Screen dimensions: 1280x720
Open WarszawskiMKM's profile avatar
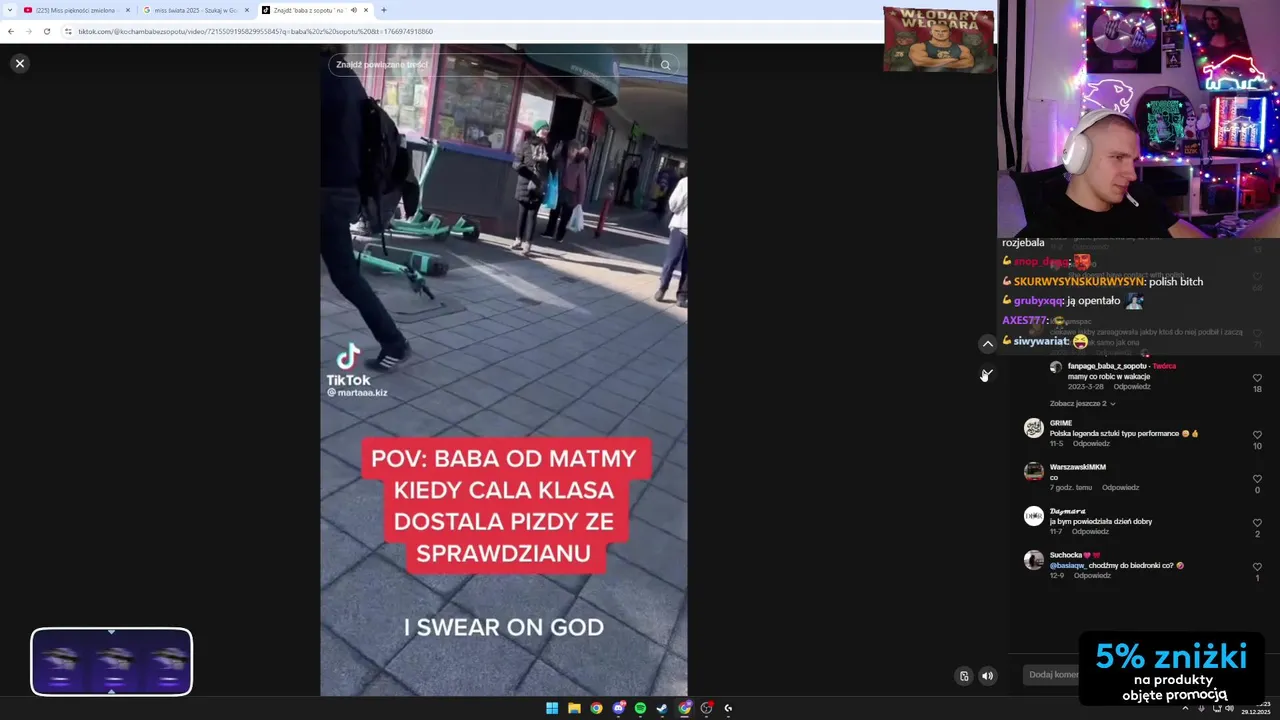click(x=1034, y=472)
